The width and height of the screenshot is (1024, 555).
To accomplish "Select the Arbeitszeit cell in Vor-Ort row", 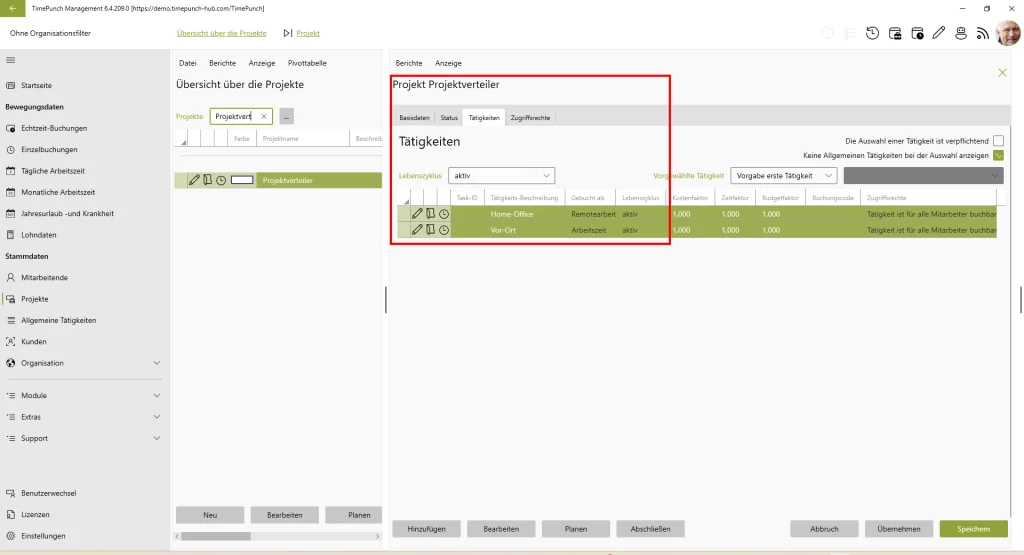I will (x=588, y=230).
